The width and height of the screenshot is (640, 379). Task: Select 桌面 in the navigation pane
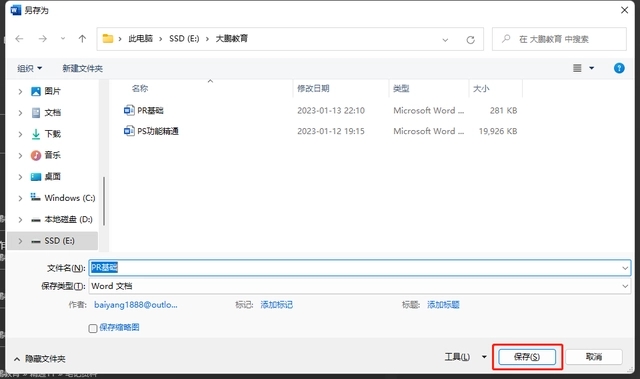[52, 176]
